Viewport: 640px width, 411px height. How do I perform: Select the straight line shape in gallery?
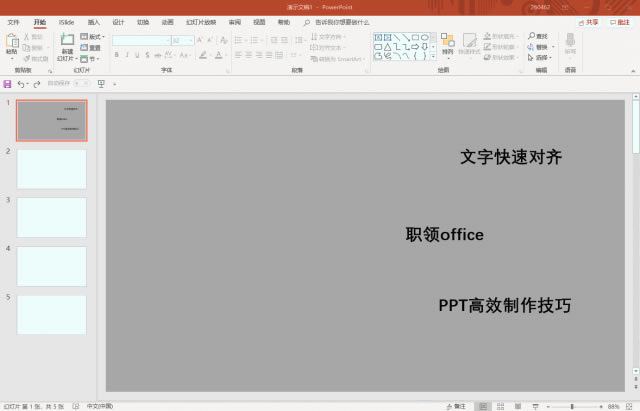point(397,38)
